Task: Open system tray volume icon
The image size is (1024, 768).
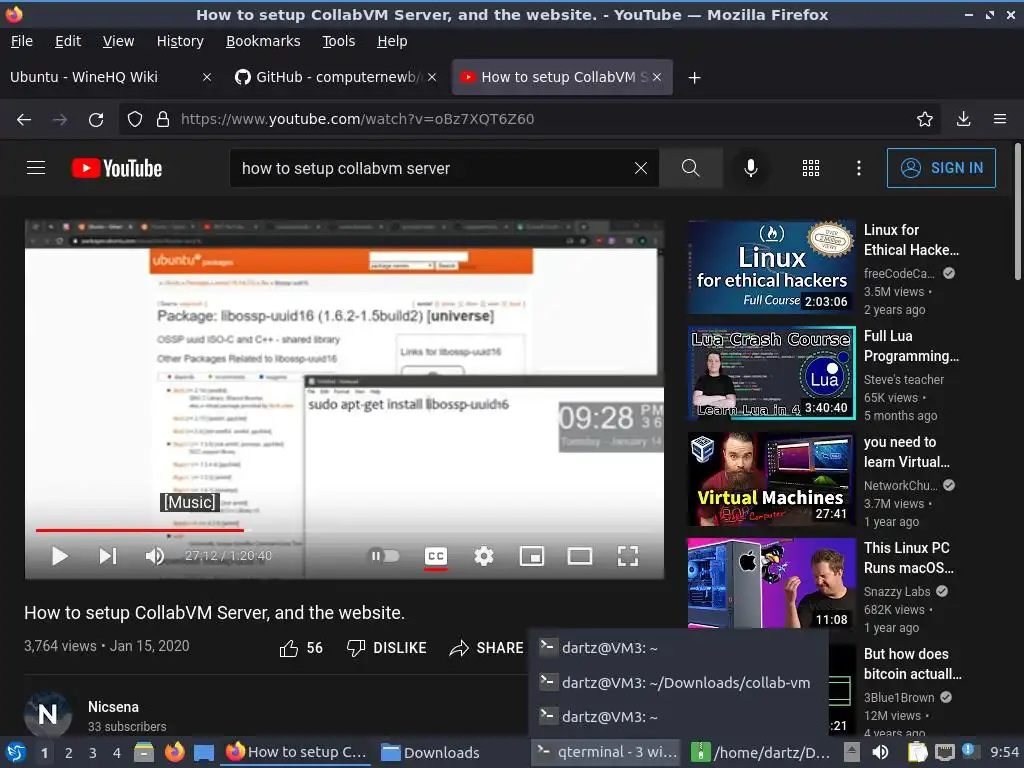Action: (x=880, y=752)
